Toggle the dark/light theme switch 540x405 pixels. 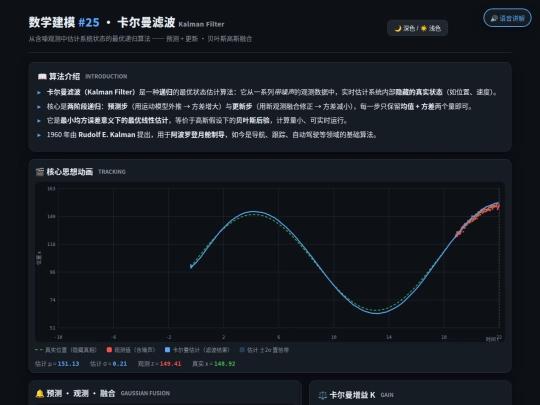click(417, 28)
